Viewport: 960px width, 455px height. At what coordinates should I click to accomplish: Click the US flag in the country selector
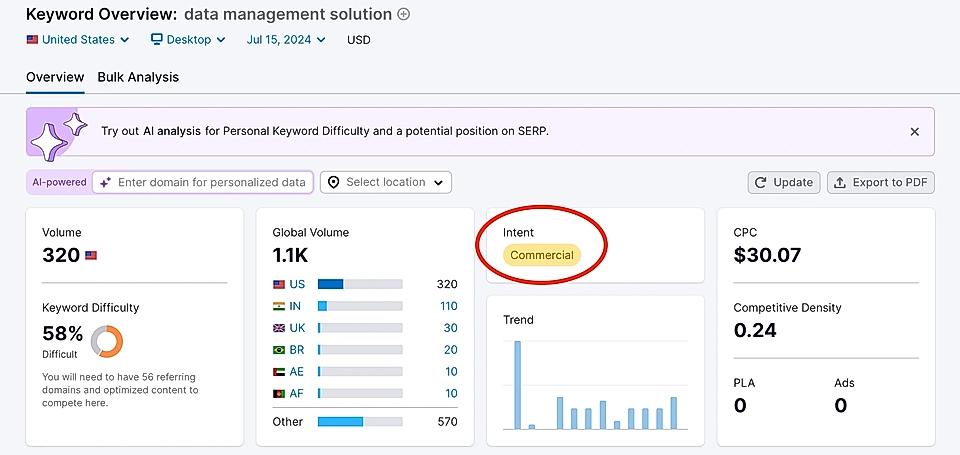pyautogui.click(x=32, y=40)
